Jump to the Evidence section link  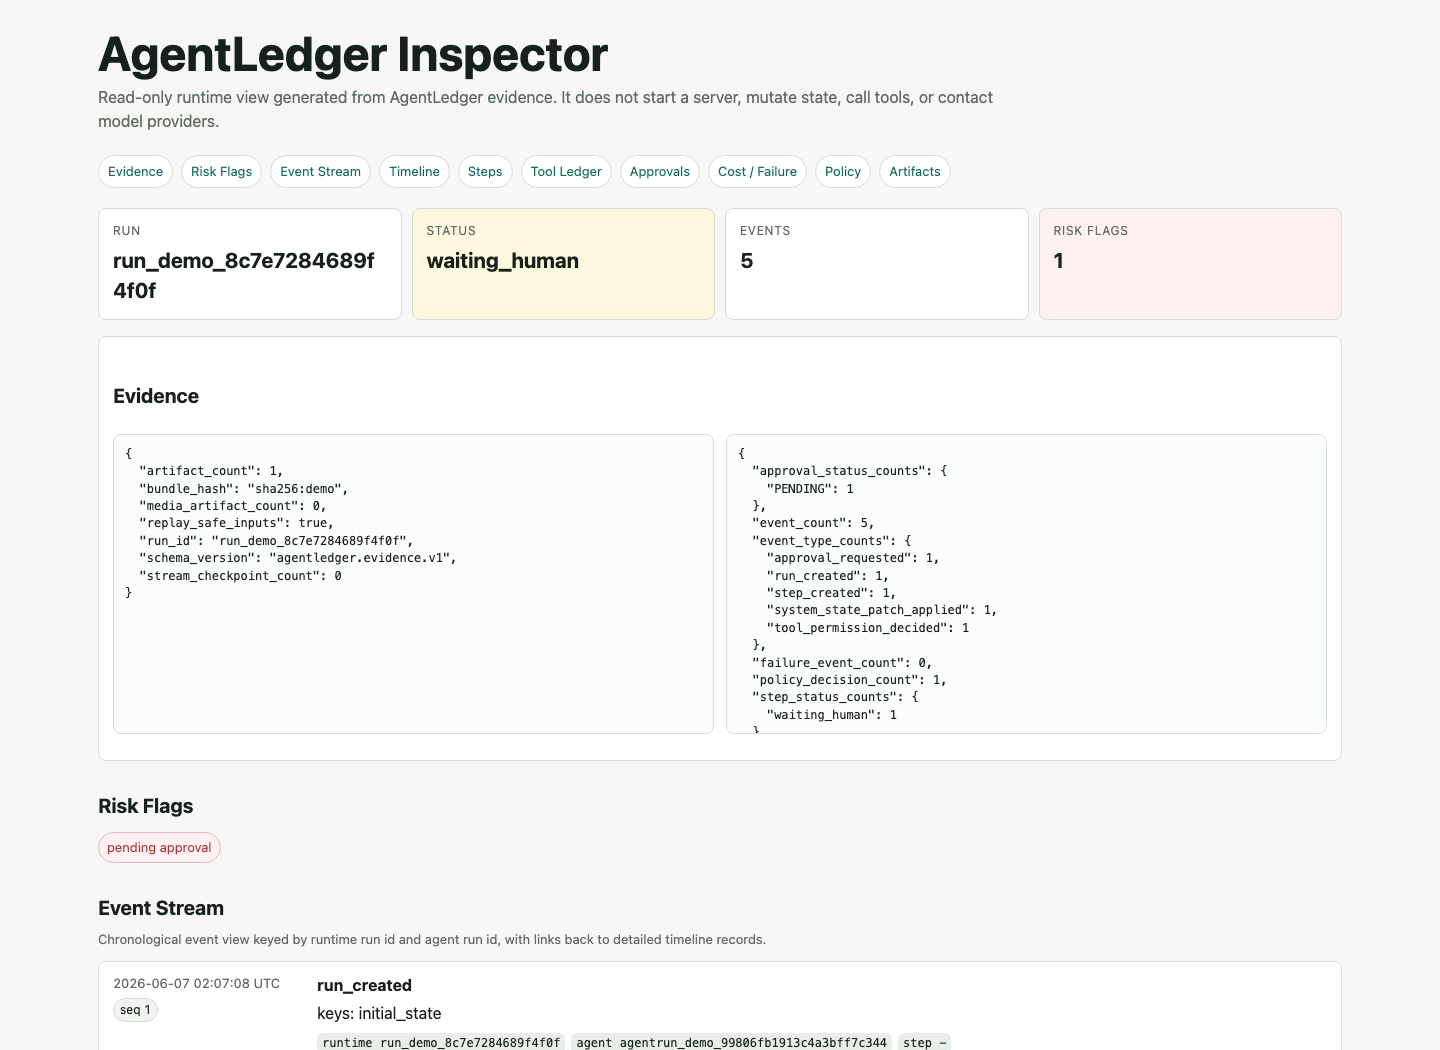pyautogui.click(x=135, y=171)
